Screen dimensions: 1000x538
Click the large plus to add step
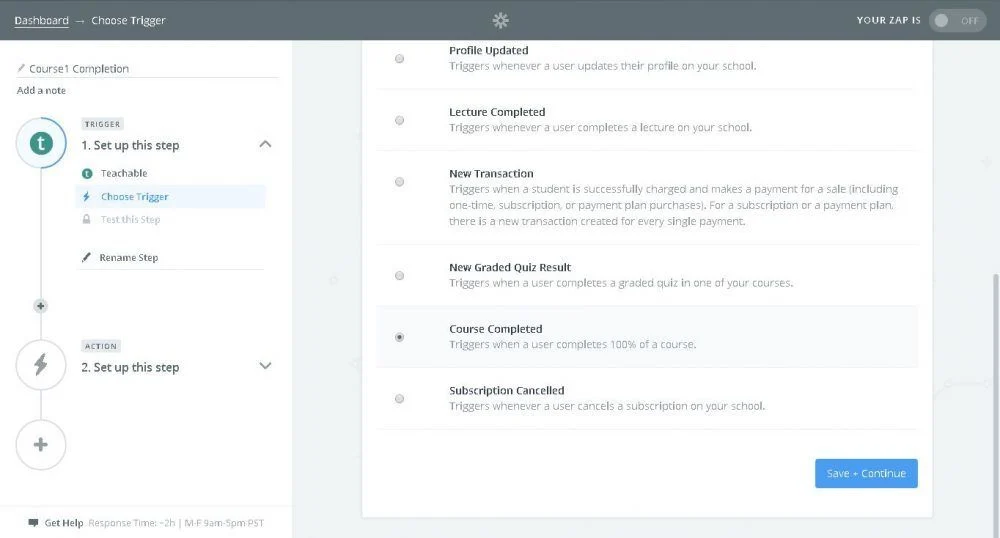coord(41,444)
